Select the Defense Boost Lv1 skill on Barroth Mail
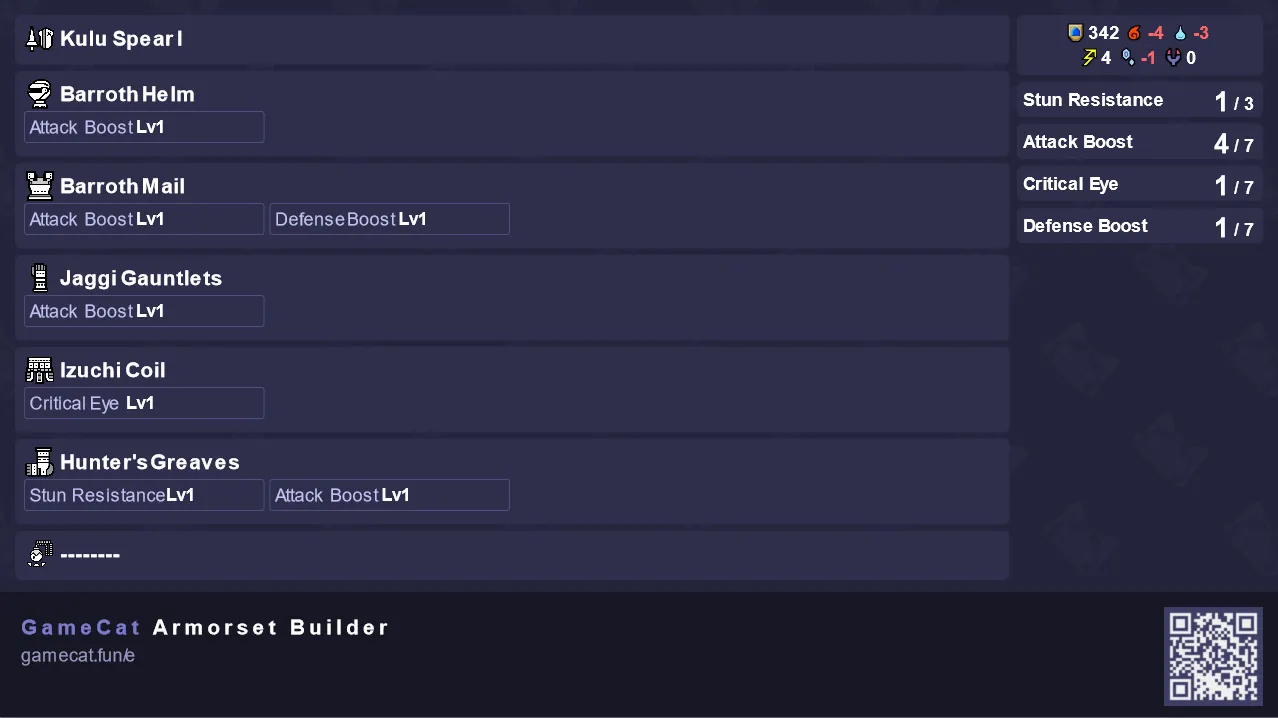The width and height of the screenshot is (1278, 718). tap(389, 219)
